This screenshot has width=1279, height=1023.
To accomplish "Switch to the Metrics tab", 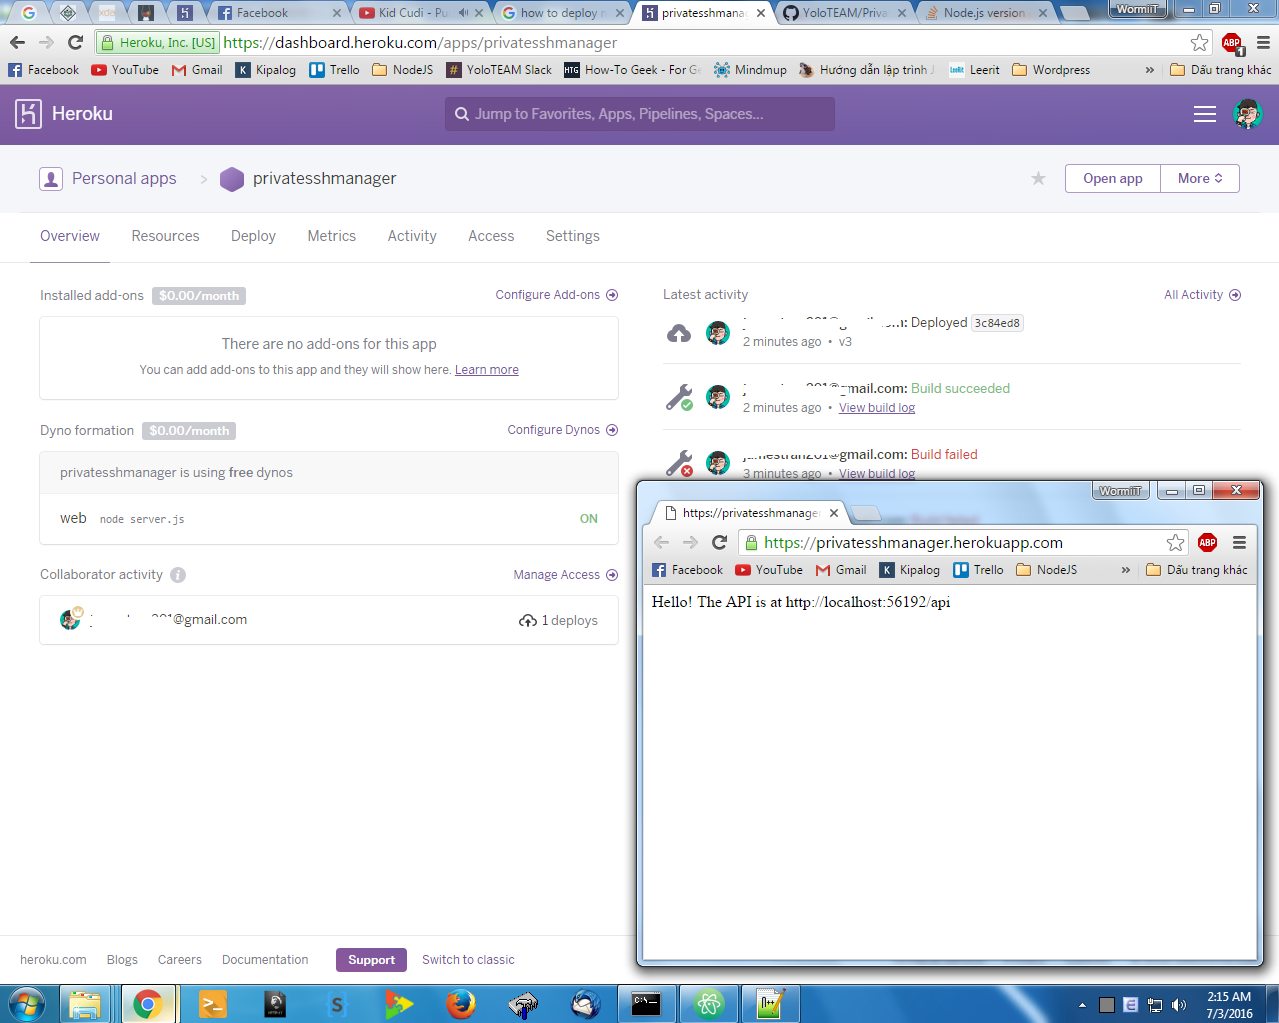I will (331, 236).
